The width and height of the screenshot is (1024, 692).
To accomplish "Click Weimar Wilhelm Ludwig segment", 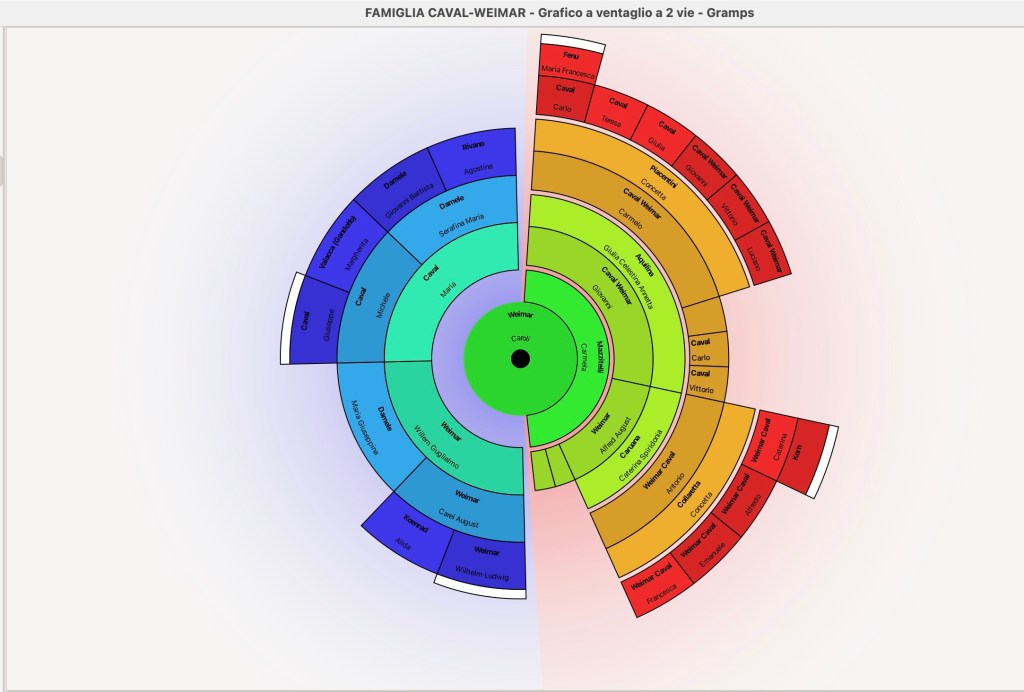I will tap(482, 562).
